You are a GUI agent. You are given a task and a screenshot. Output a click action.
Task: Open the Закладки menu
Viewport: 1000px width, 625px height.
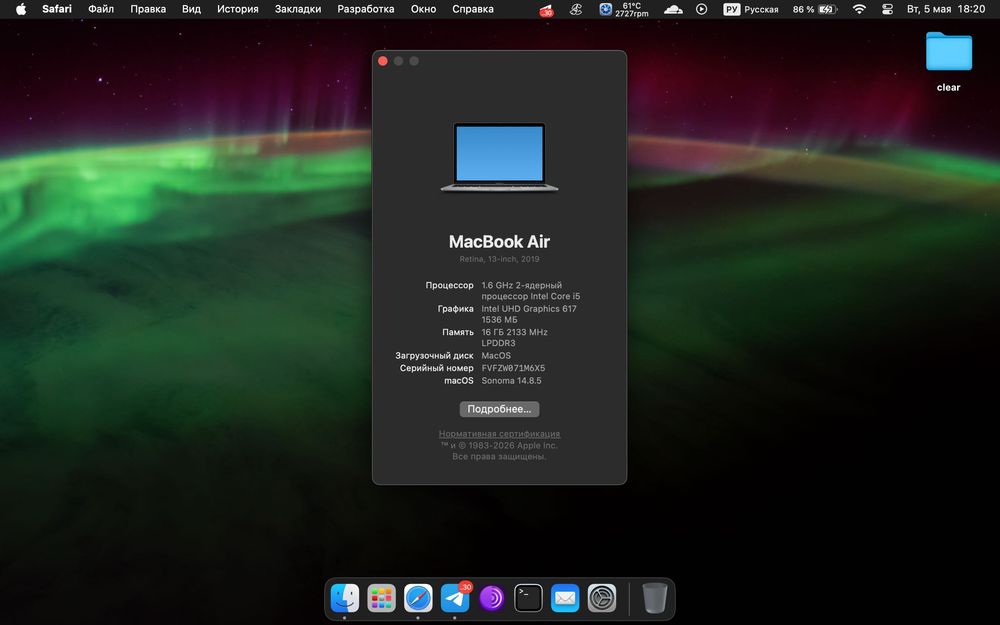(298, 9)
